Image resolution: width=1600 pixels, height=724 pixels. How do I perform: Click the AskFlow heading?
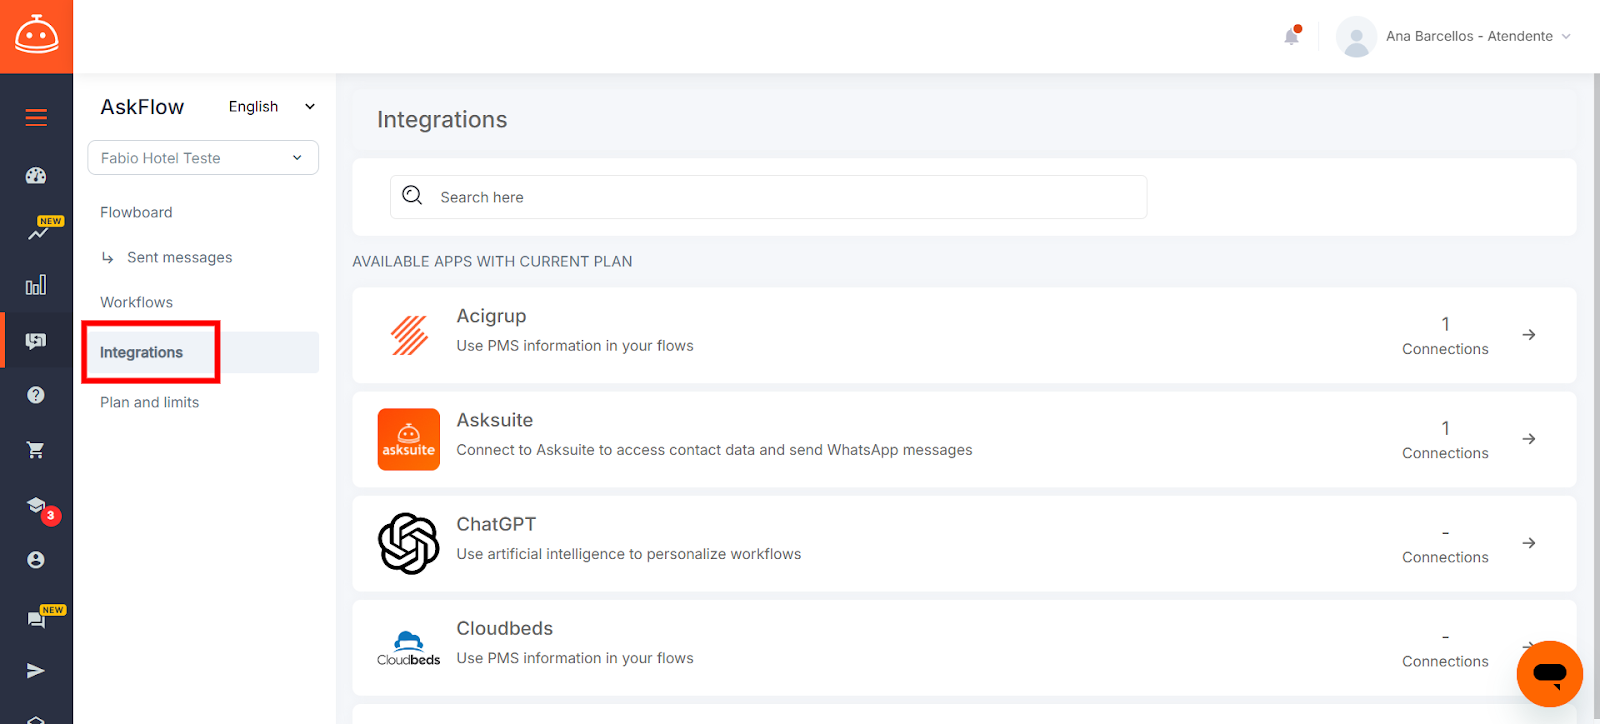[142, 107]
